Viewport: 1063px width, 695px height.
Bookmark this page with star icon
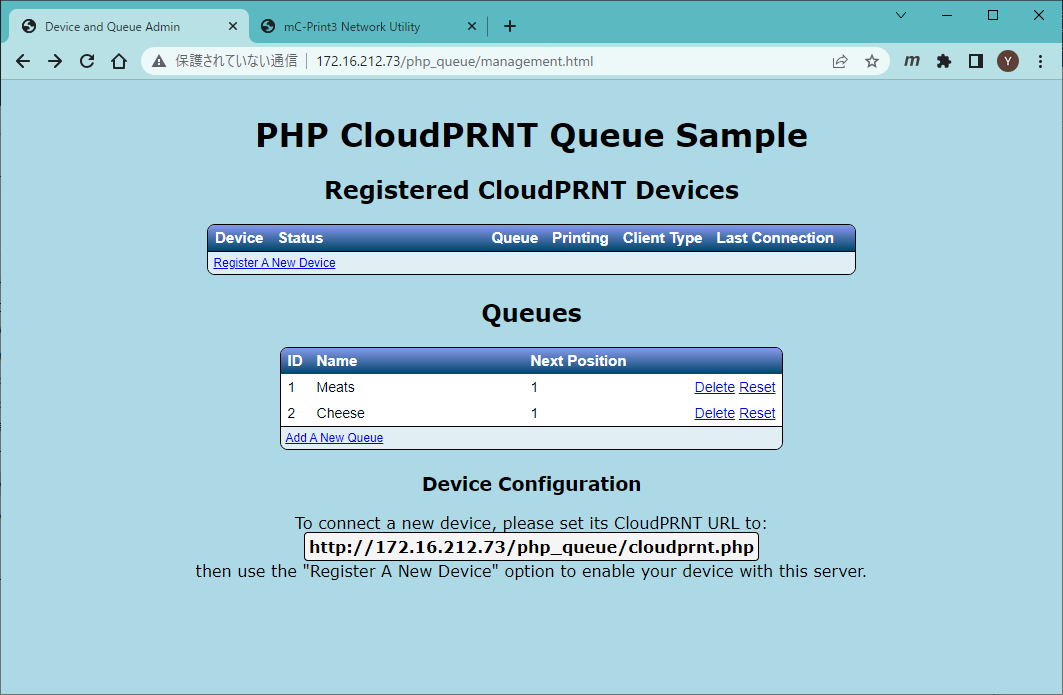[x=872, y=61]
